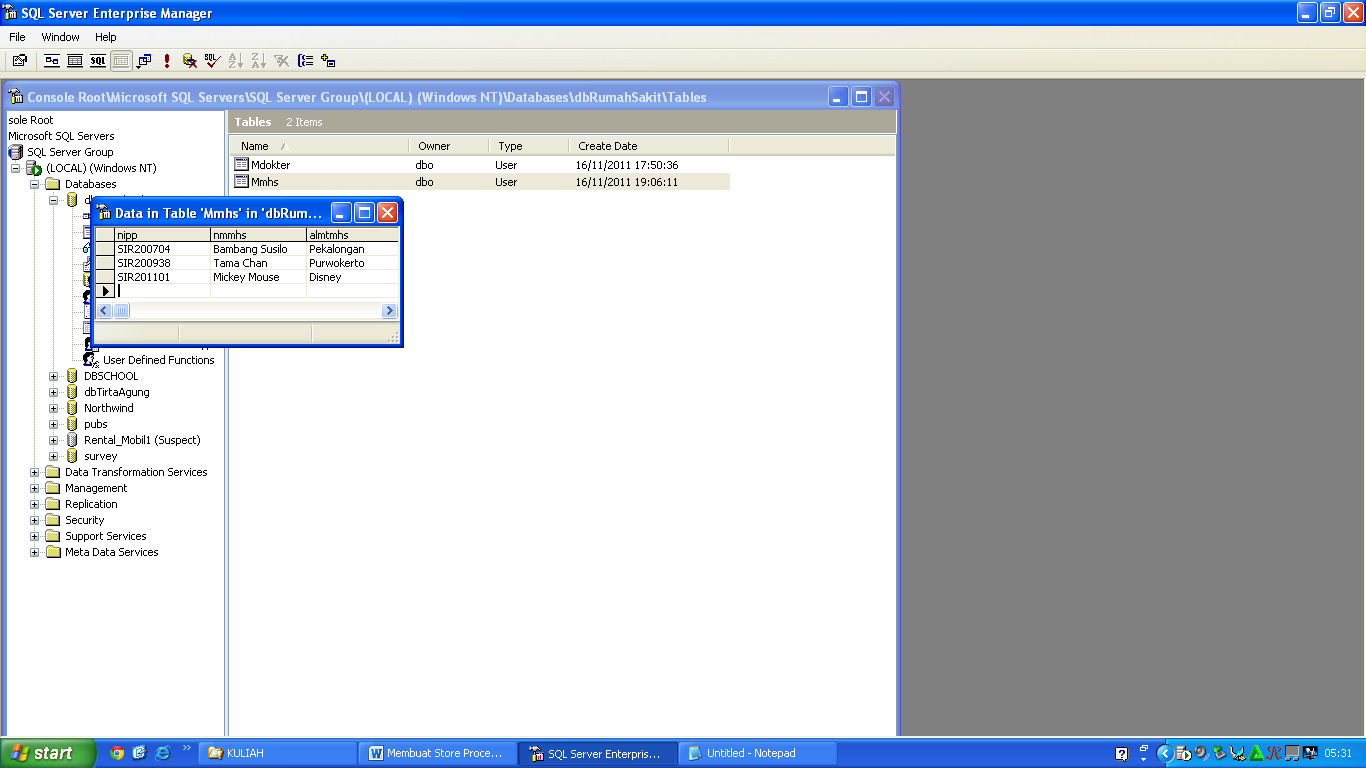The height and width of the screenshot is (768, 1366).
Task: Expand the Northwind database in the tree
Action: (x=55, y=407)
